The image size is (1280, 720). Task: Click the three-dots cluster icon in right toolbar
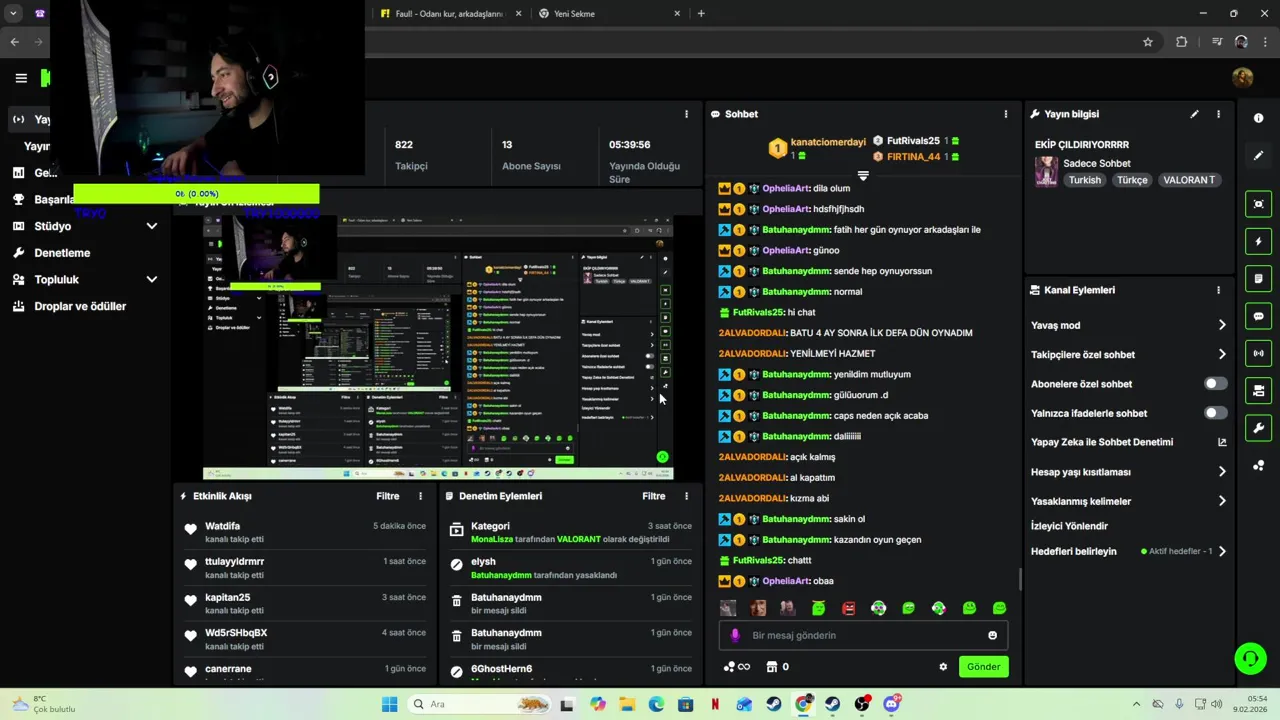pyautogui.click(x=1258, y=465)
